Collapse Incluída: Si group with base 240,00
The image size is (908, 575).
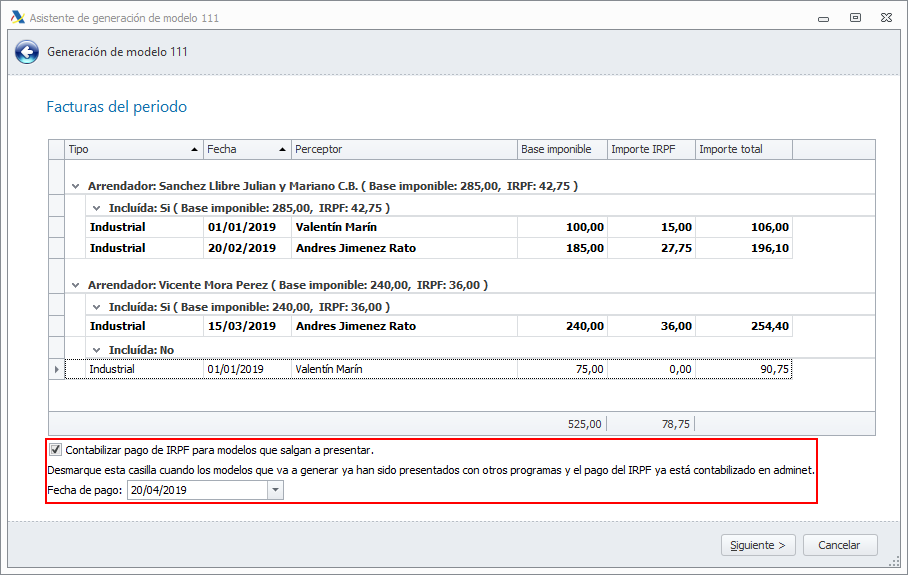(x=96, y=307)
